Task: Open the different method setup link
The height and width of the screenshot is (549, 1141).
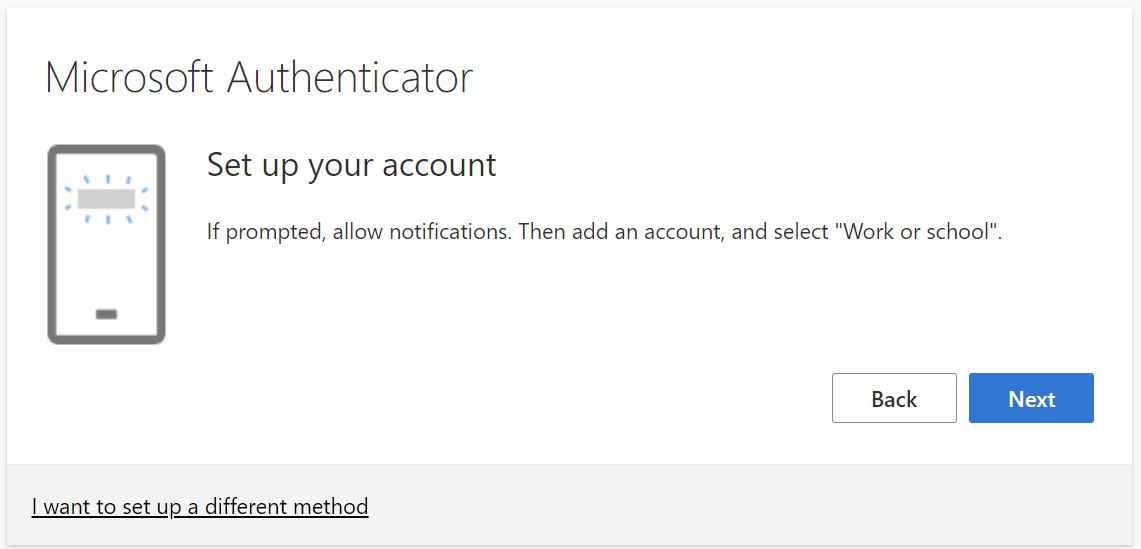Action: [200, 506]
